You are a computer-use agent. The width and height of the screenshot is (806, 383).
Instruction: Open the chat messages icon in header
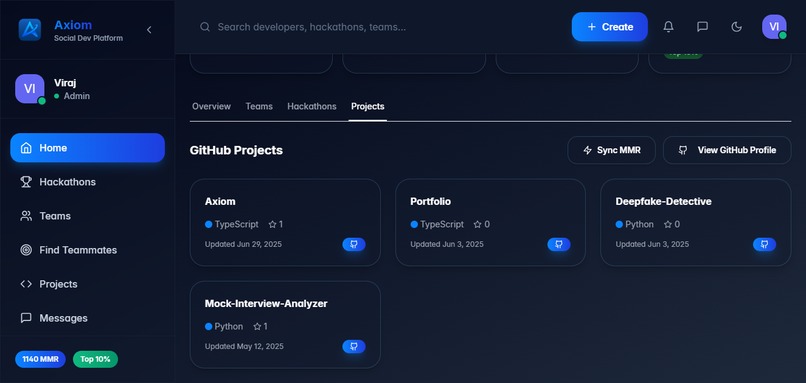(x=702, y=27)
